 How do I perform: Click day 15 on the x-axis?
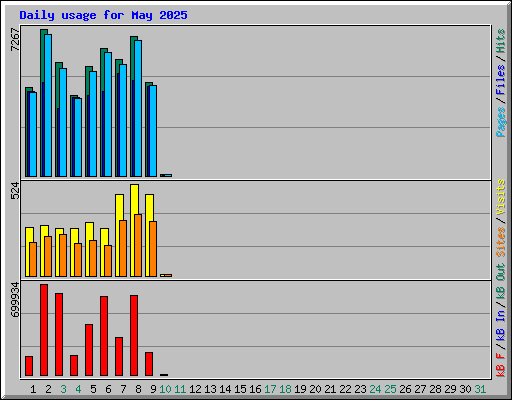(x=240, y=389)
